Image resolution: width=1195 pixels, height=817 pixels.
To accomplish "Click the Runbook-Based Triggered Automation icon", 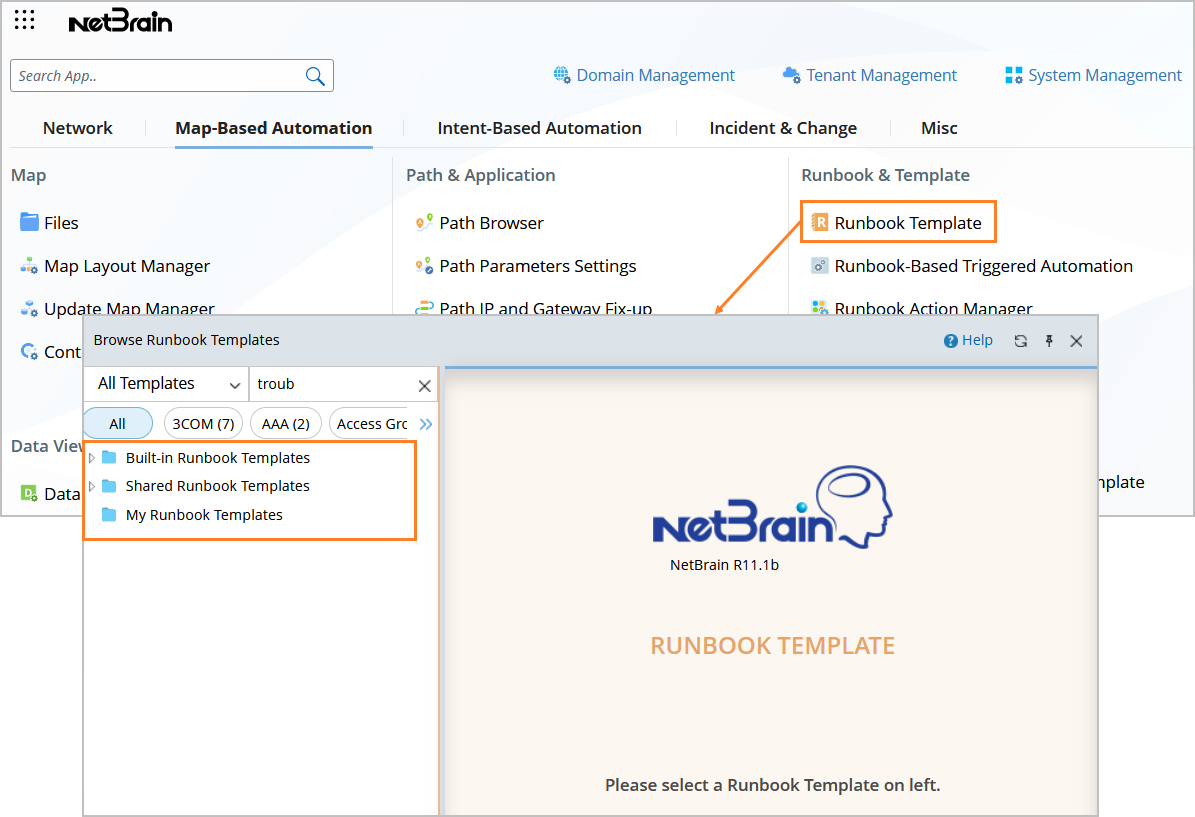I will [x=819, y=266].
